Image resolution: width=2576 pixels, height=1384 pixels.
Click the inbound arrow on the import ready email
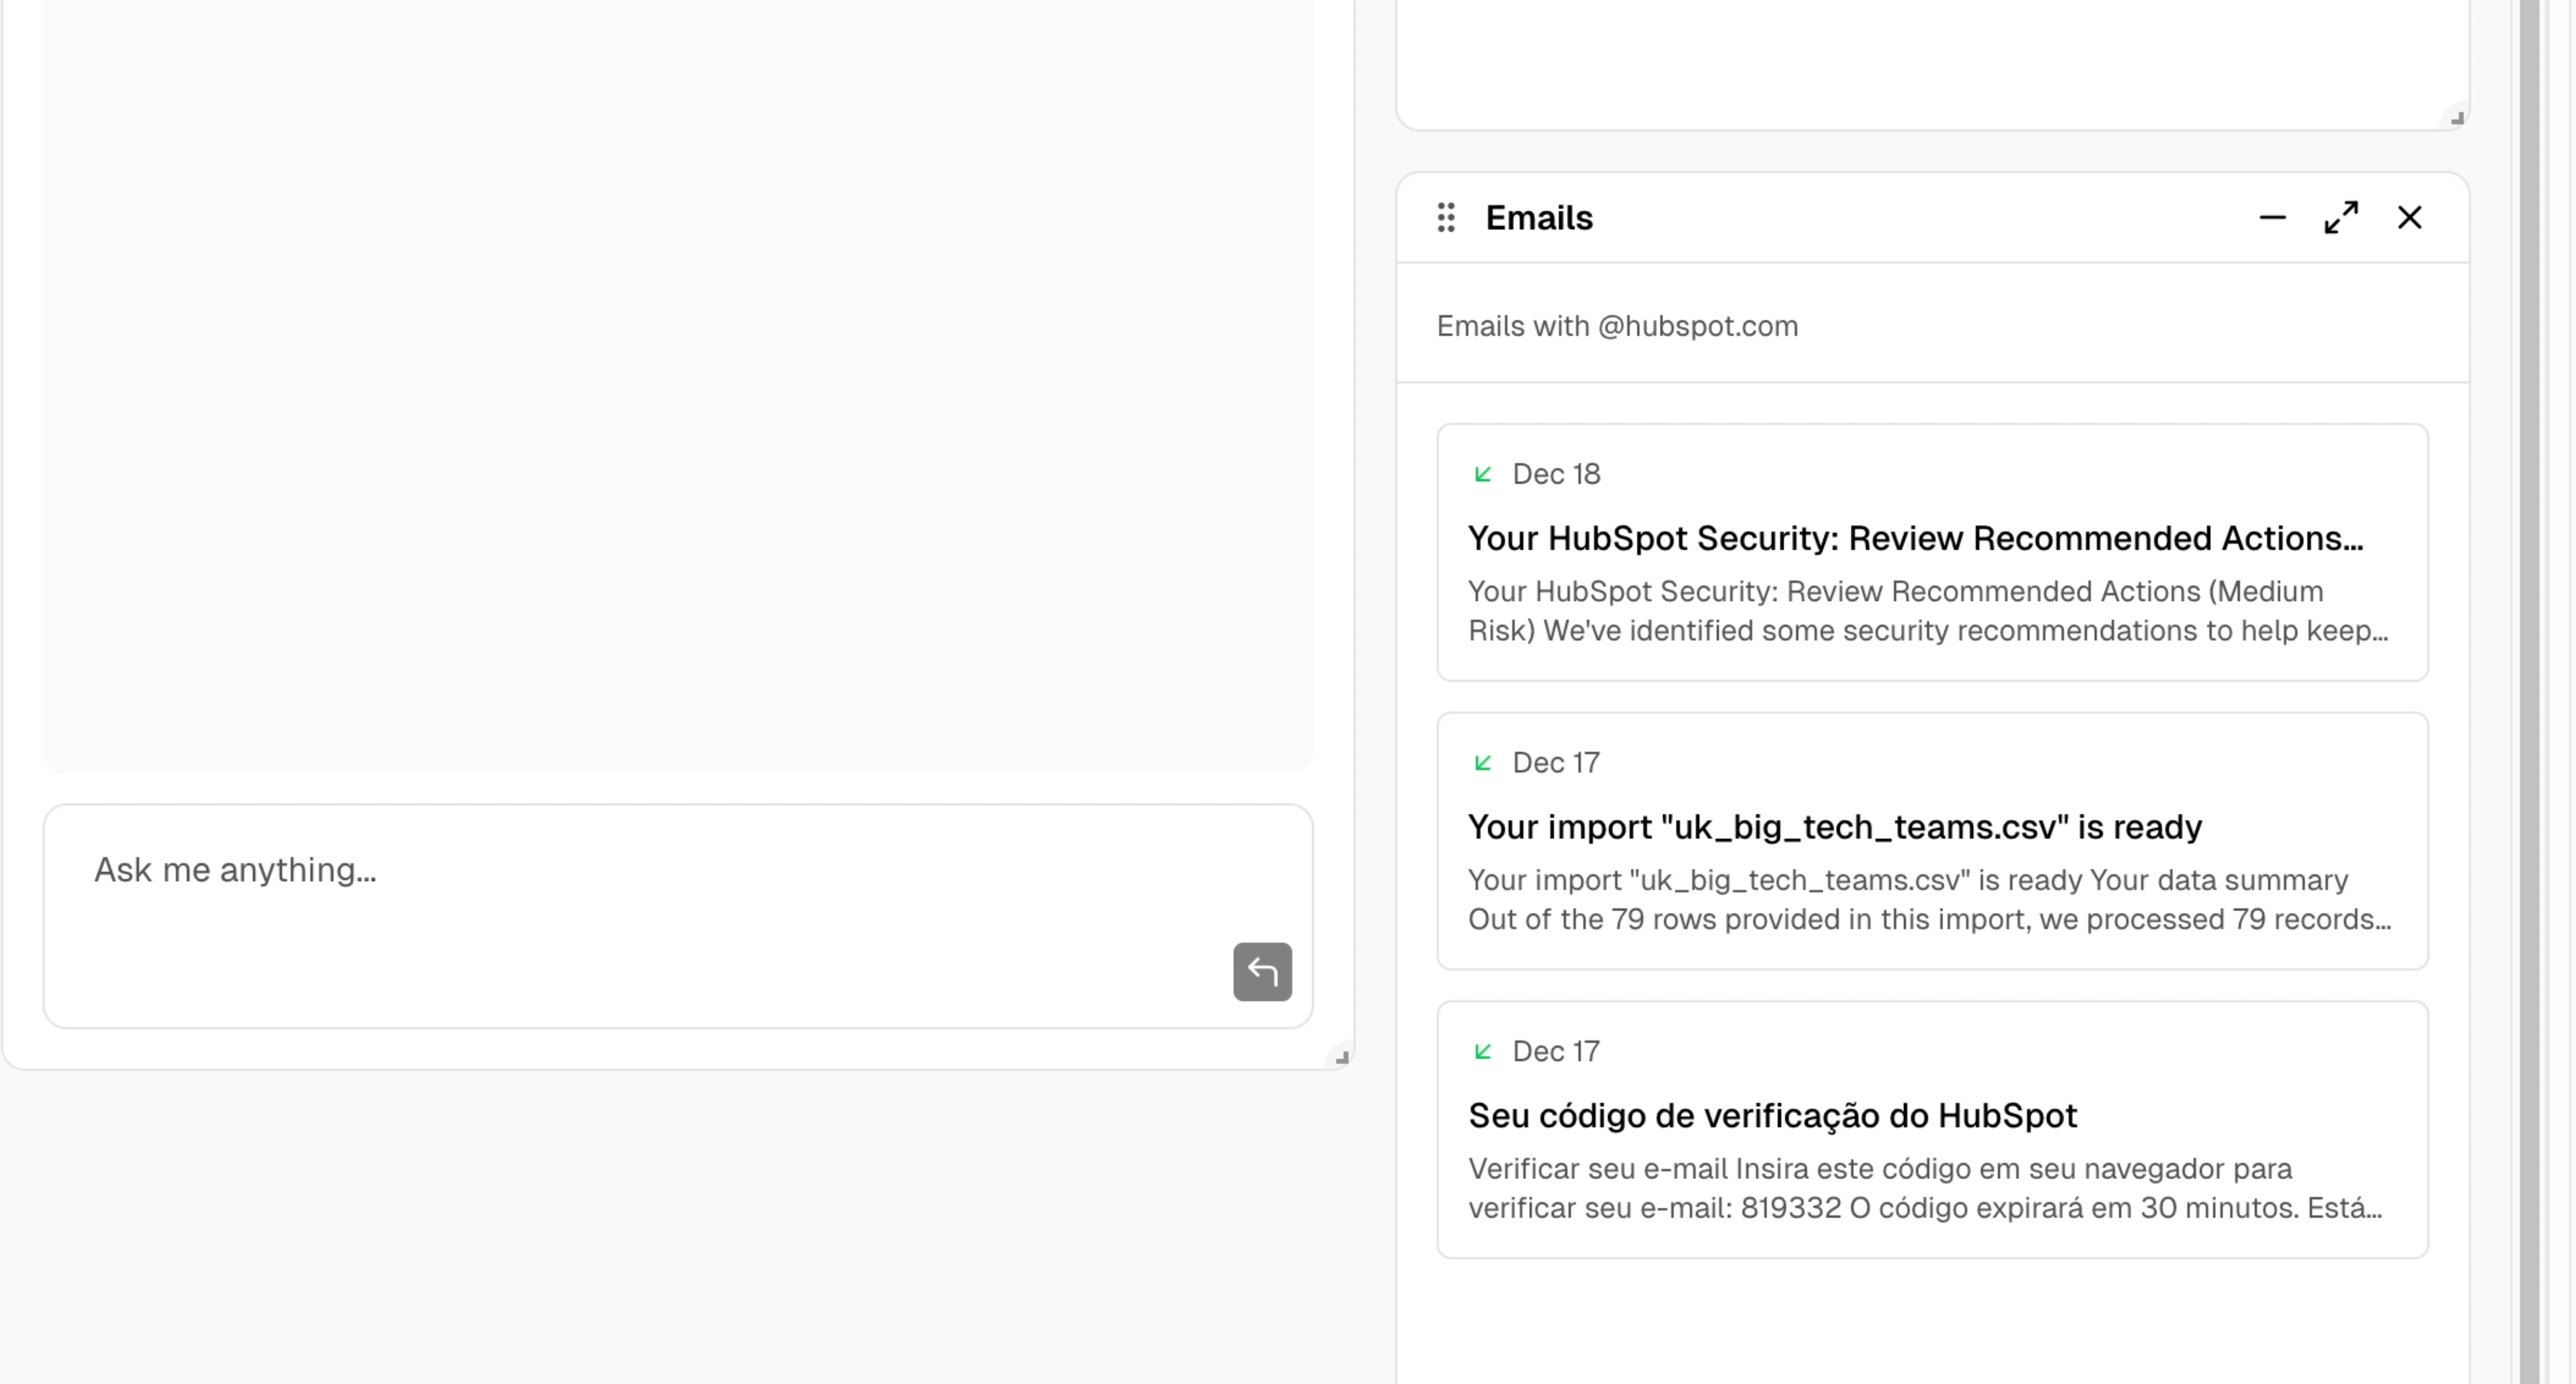coord(1483,762)
